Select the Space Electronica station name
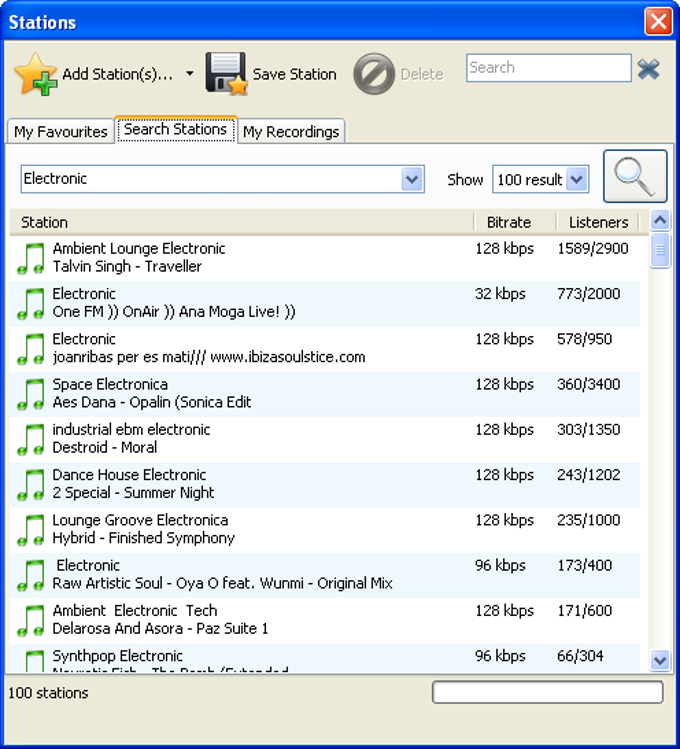 point(110,384)
